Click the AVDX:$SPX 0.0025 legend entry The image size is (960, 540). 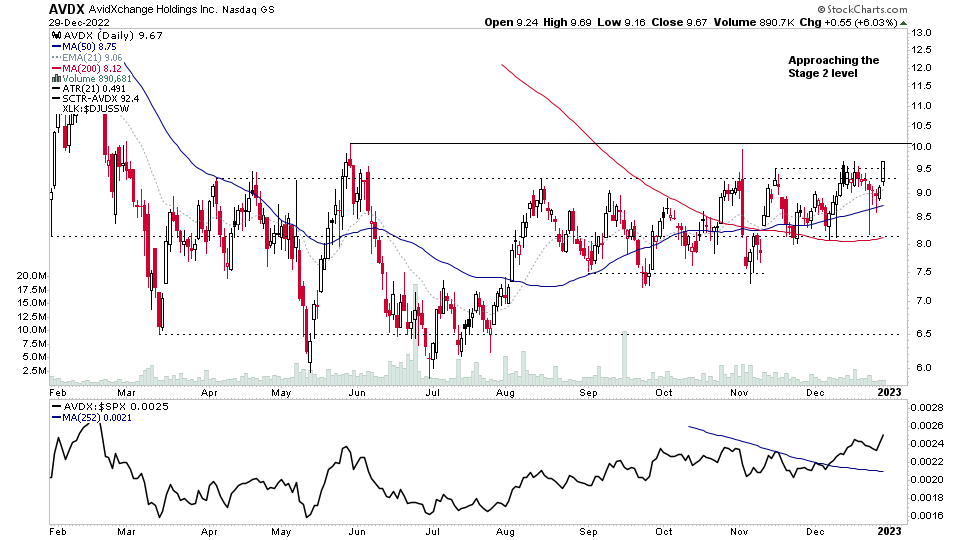tap(115, 407)
